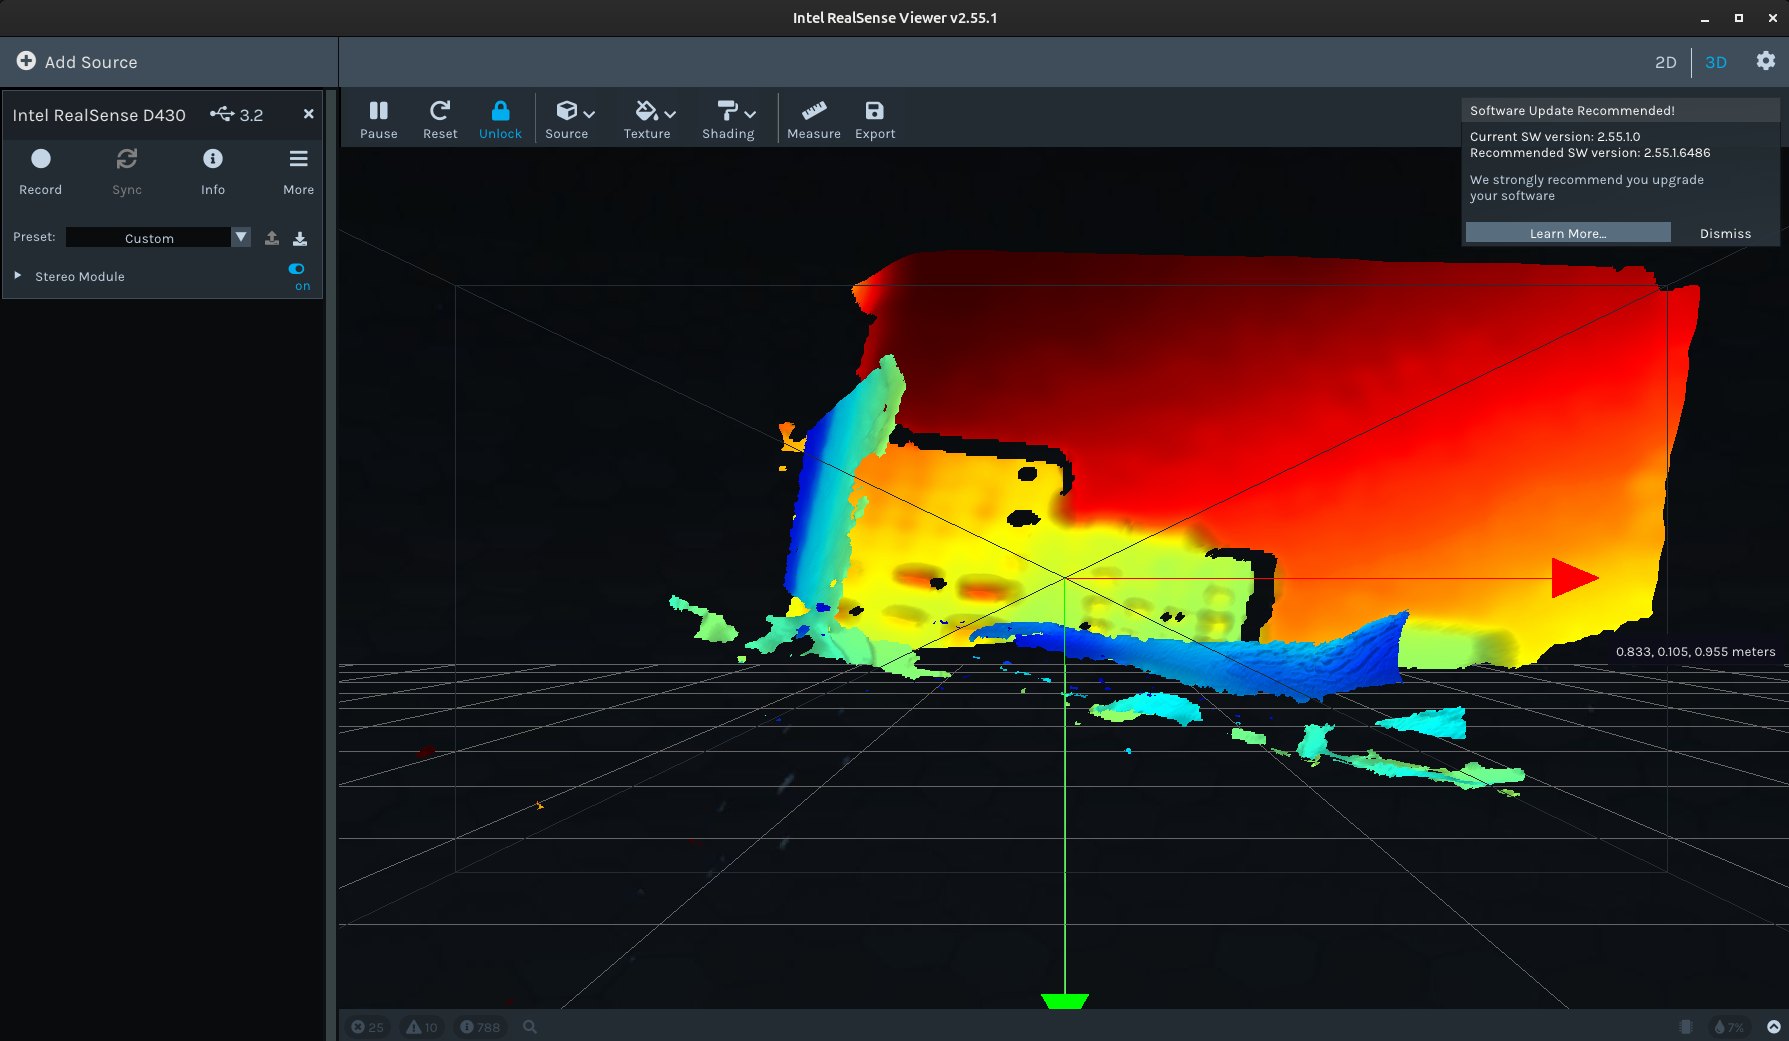The height and width of the screenshot is (1041, 1789).
Task: Open the settings gear icon
Action: [x=1766, y=61]
